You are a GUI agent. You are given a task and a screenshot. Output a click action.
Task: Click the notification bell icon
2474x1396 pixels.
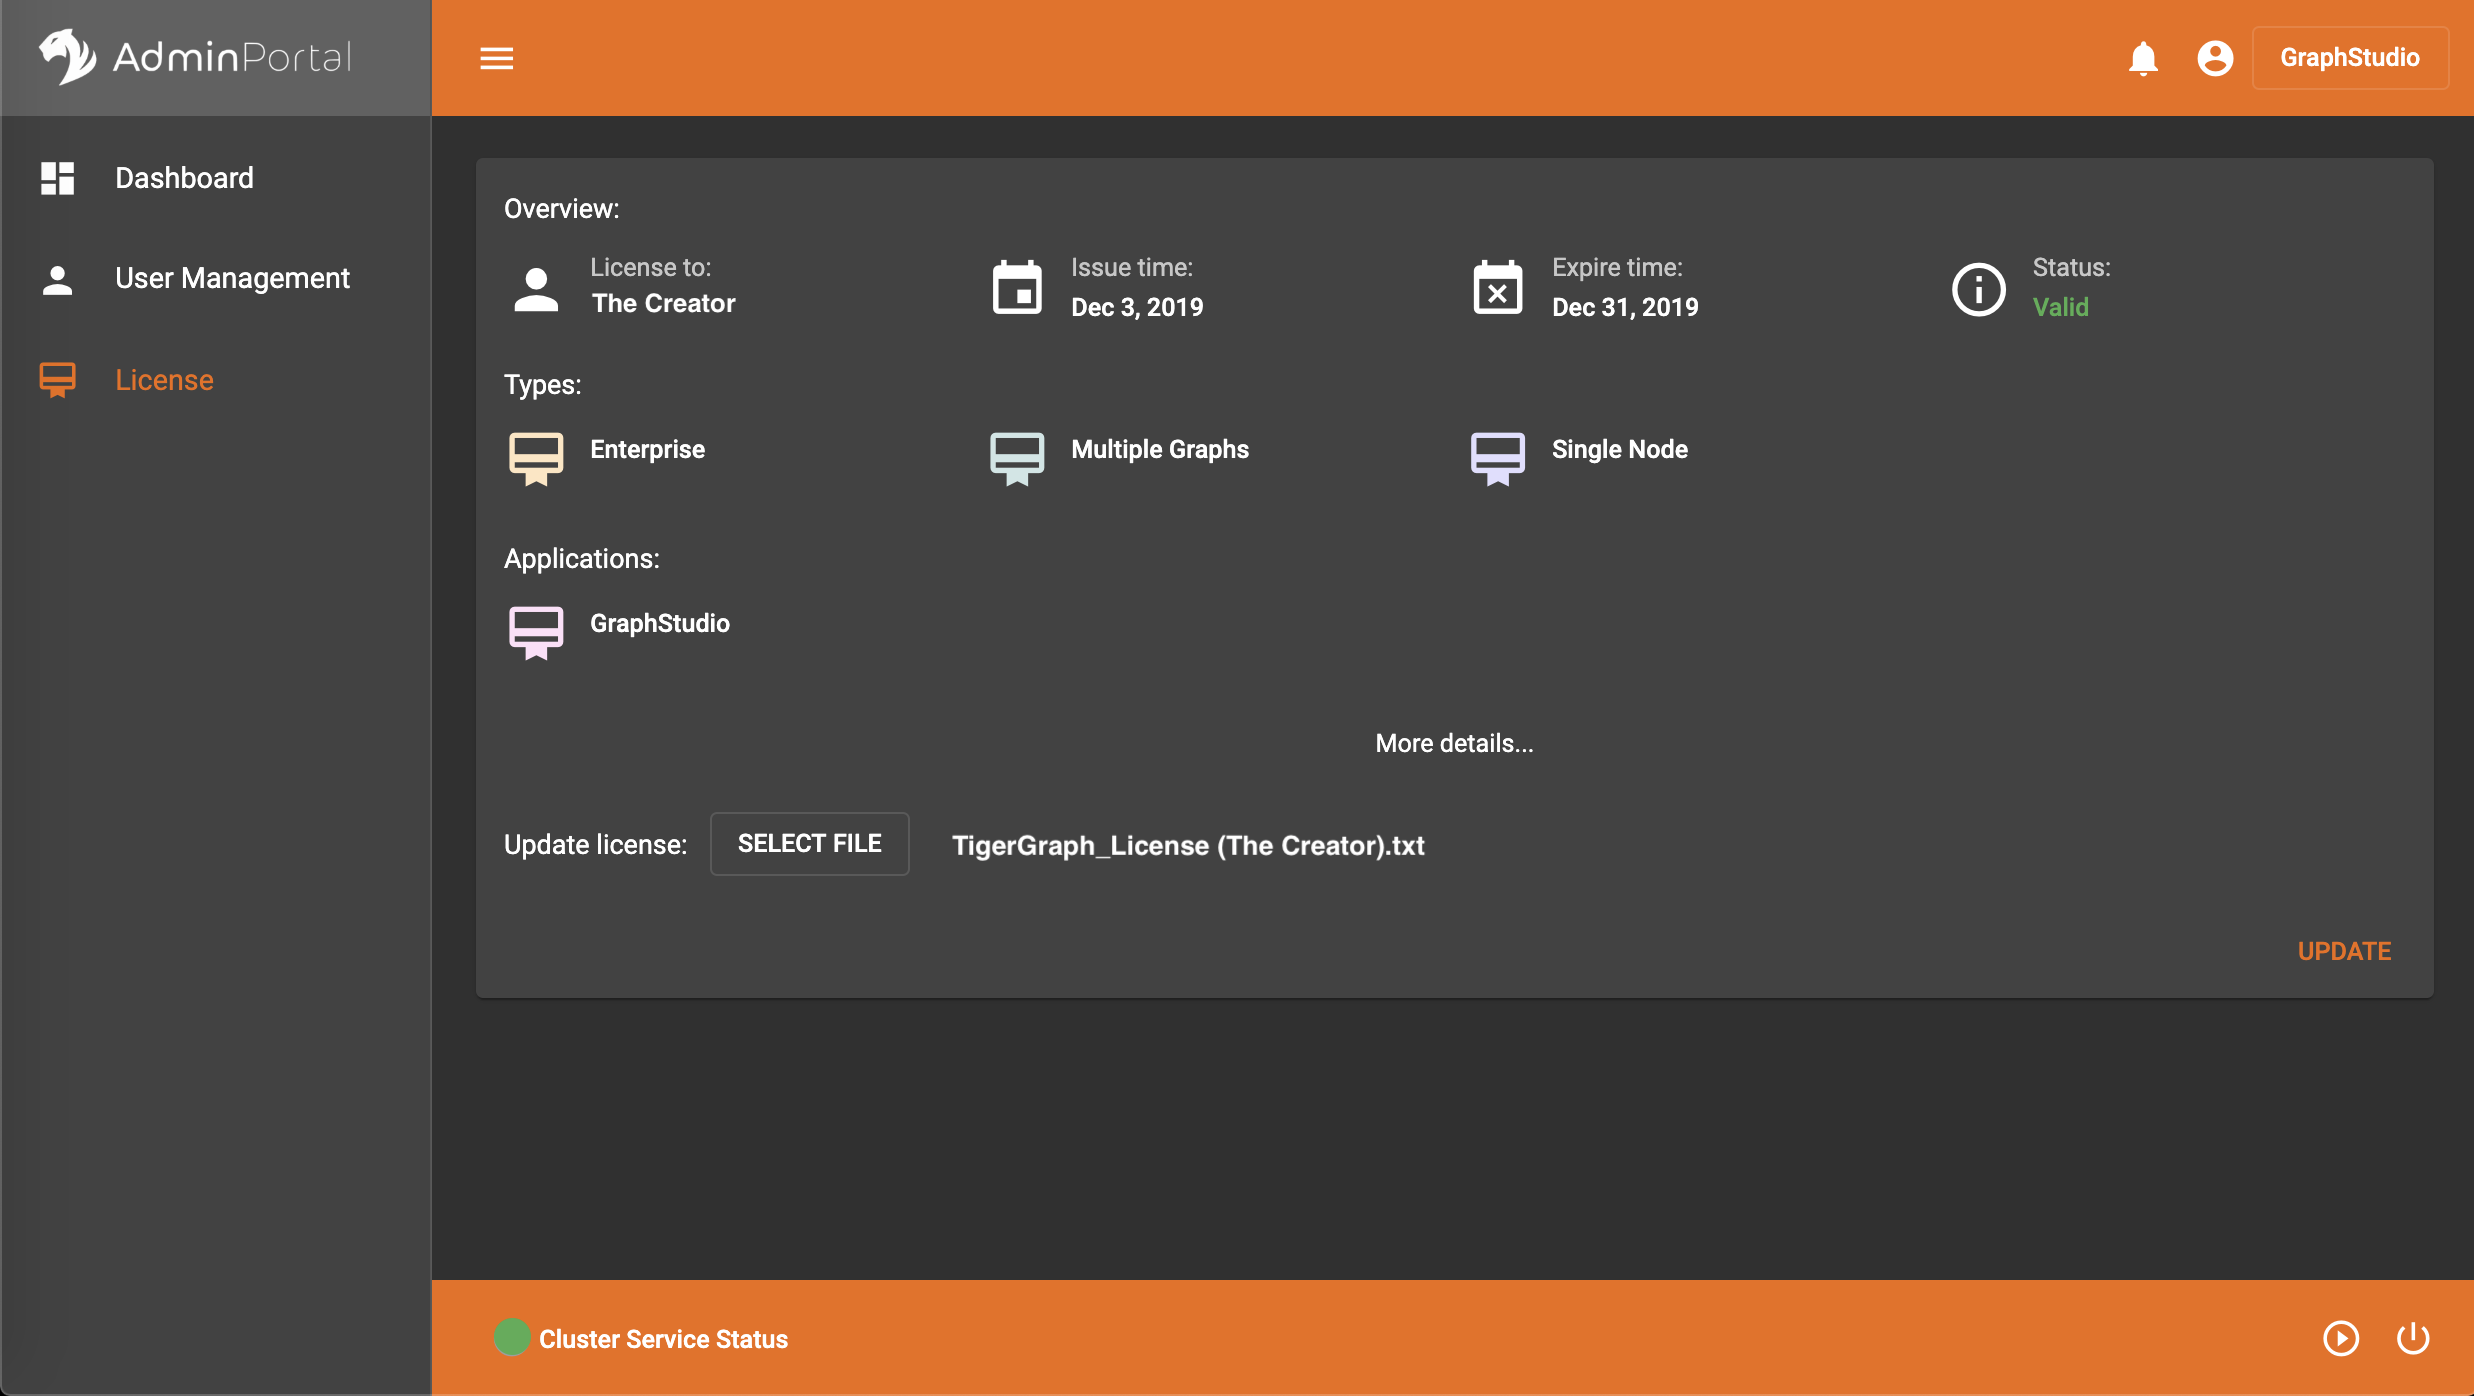(2143, 58)
